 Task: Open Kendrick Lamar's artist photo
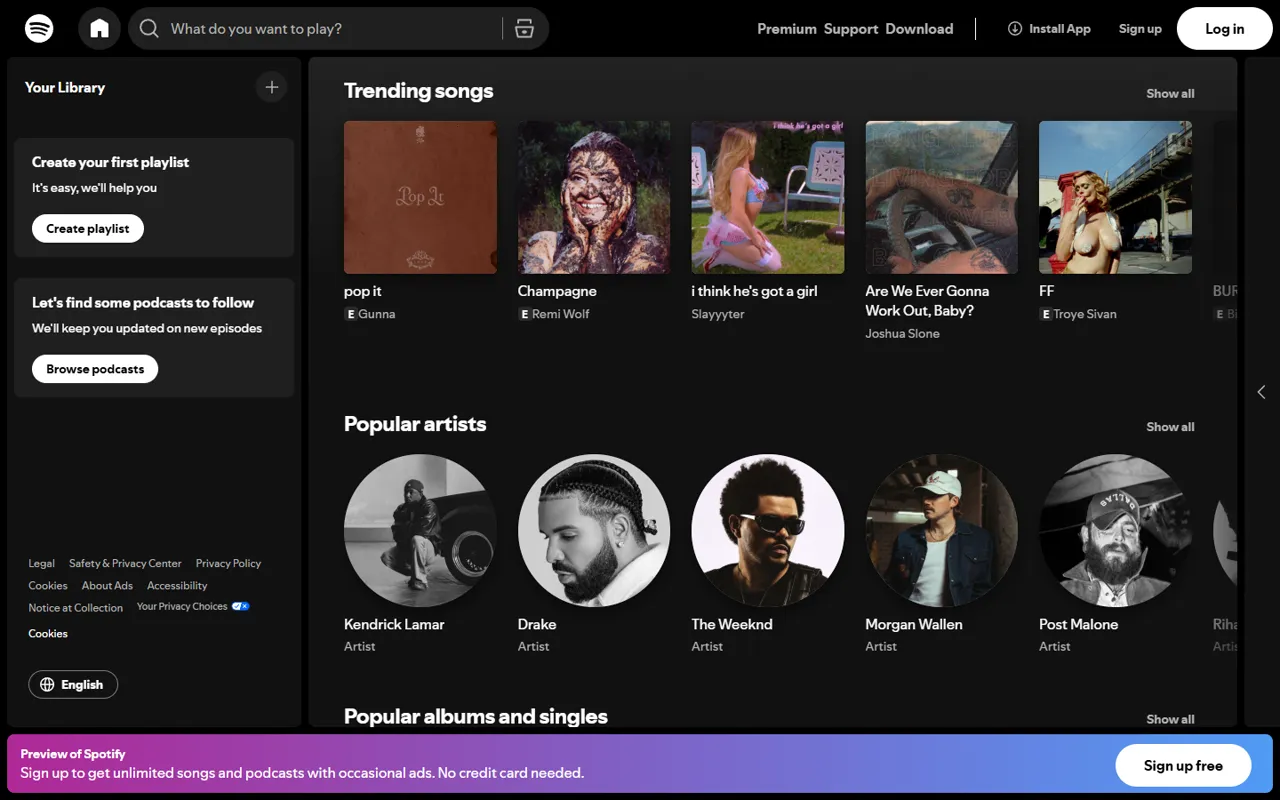pos(420,531)
